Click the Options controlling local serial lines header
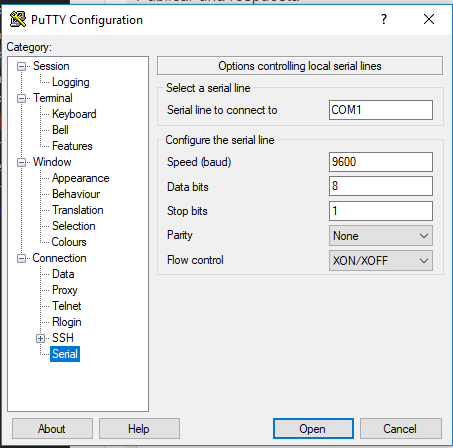The image size is (453, 448). tap(300, 66)
